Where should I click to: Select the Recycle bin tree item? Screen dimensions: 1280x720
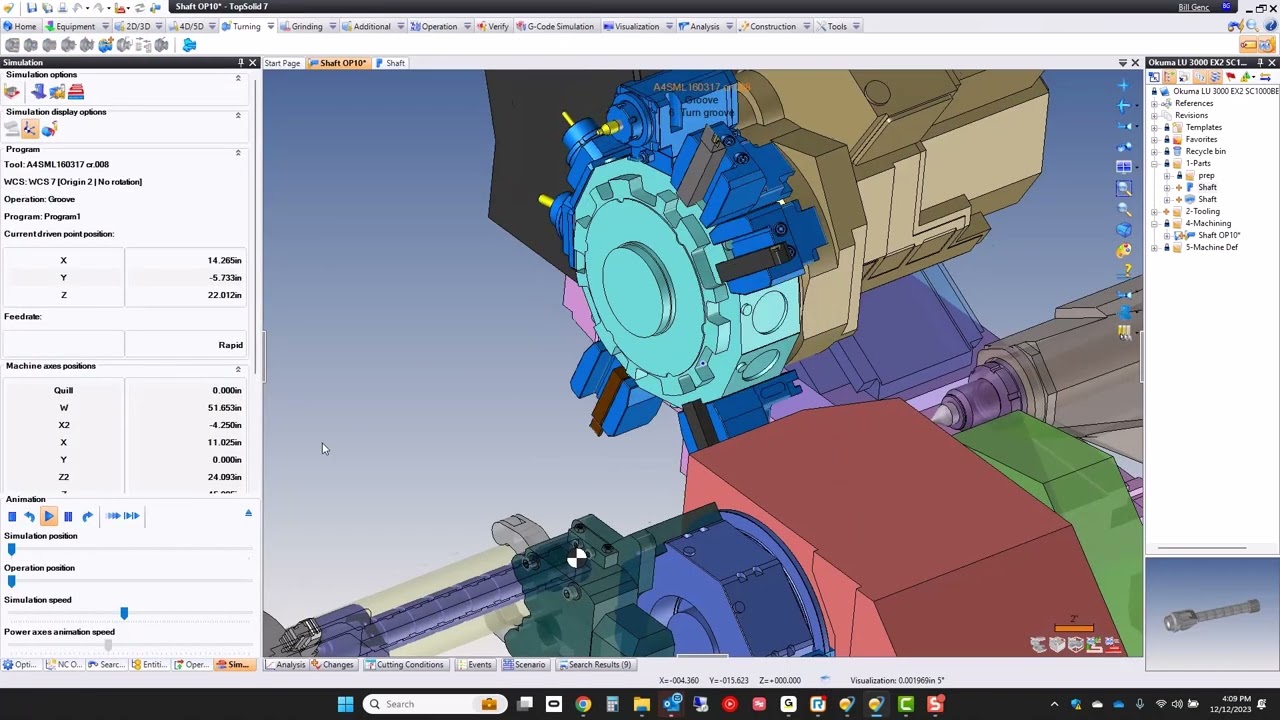(x=1205, y=151)
